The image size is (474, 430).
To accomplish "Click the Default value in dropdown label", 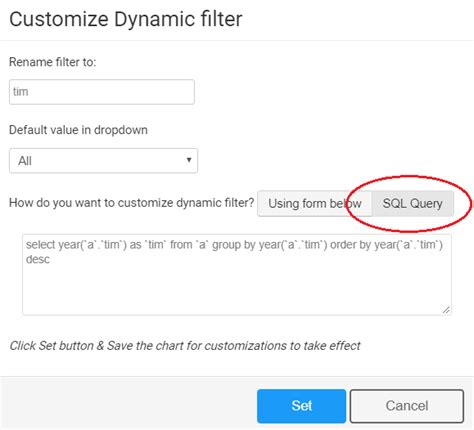I will point(78,130).
